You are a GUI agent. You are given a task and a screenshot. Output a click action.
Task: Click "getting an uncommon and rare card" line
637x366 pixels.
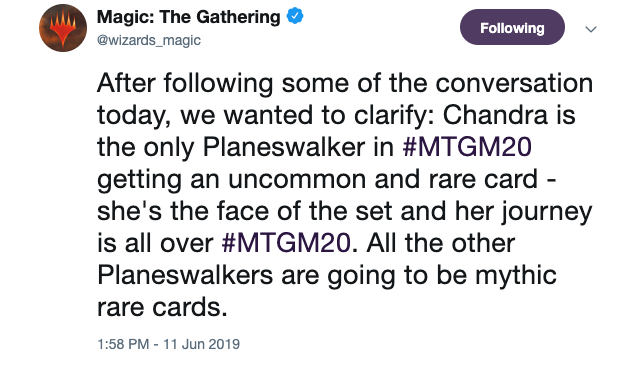pos(317,180)
